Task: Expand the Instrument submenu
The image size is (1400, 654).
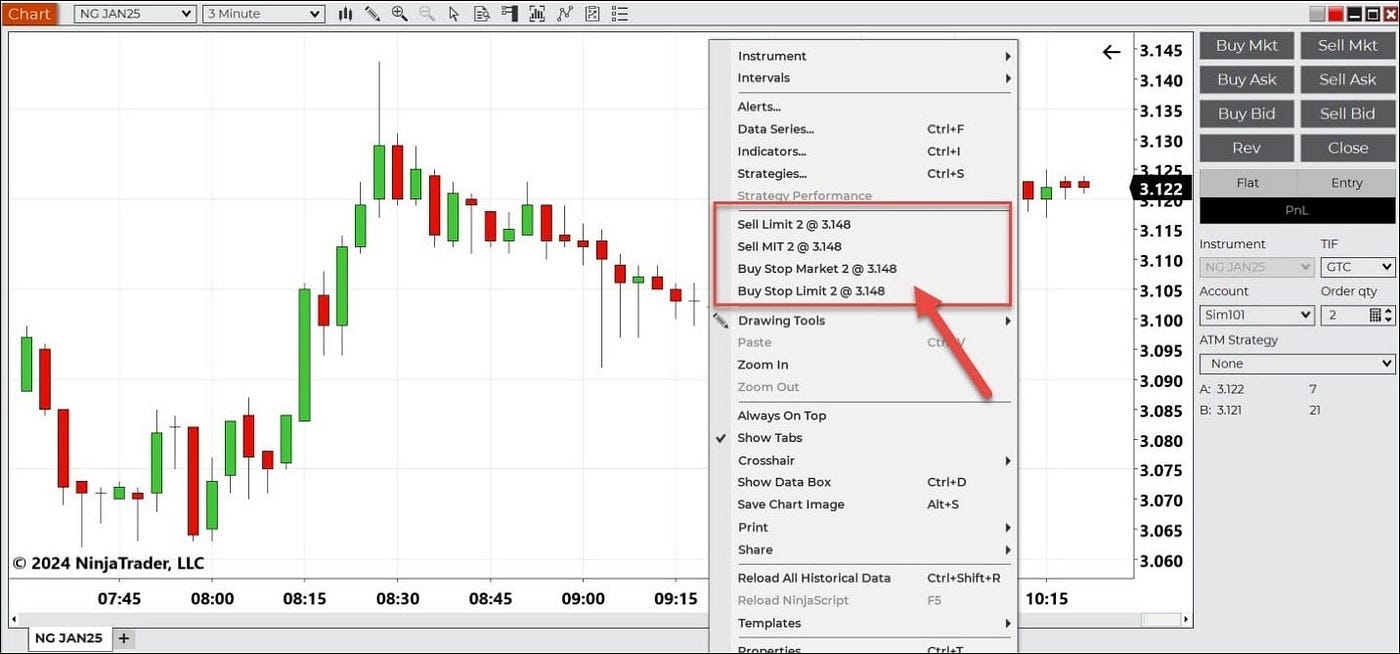Action: 864,56
